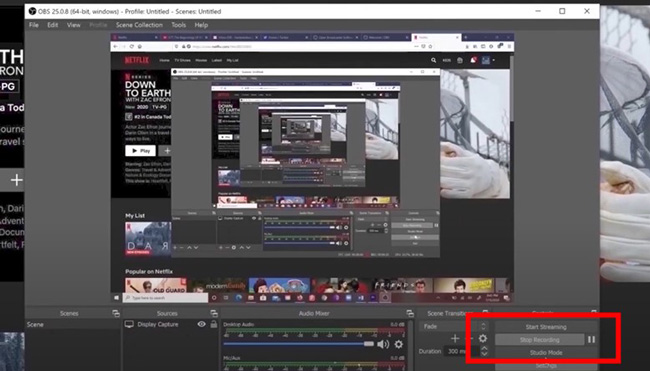The width and height of the screenshot is (650, 371).
Task: Open the Fade transition dropdown
Action: [454, 326]
